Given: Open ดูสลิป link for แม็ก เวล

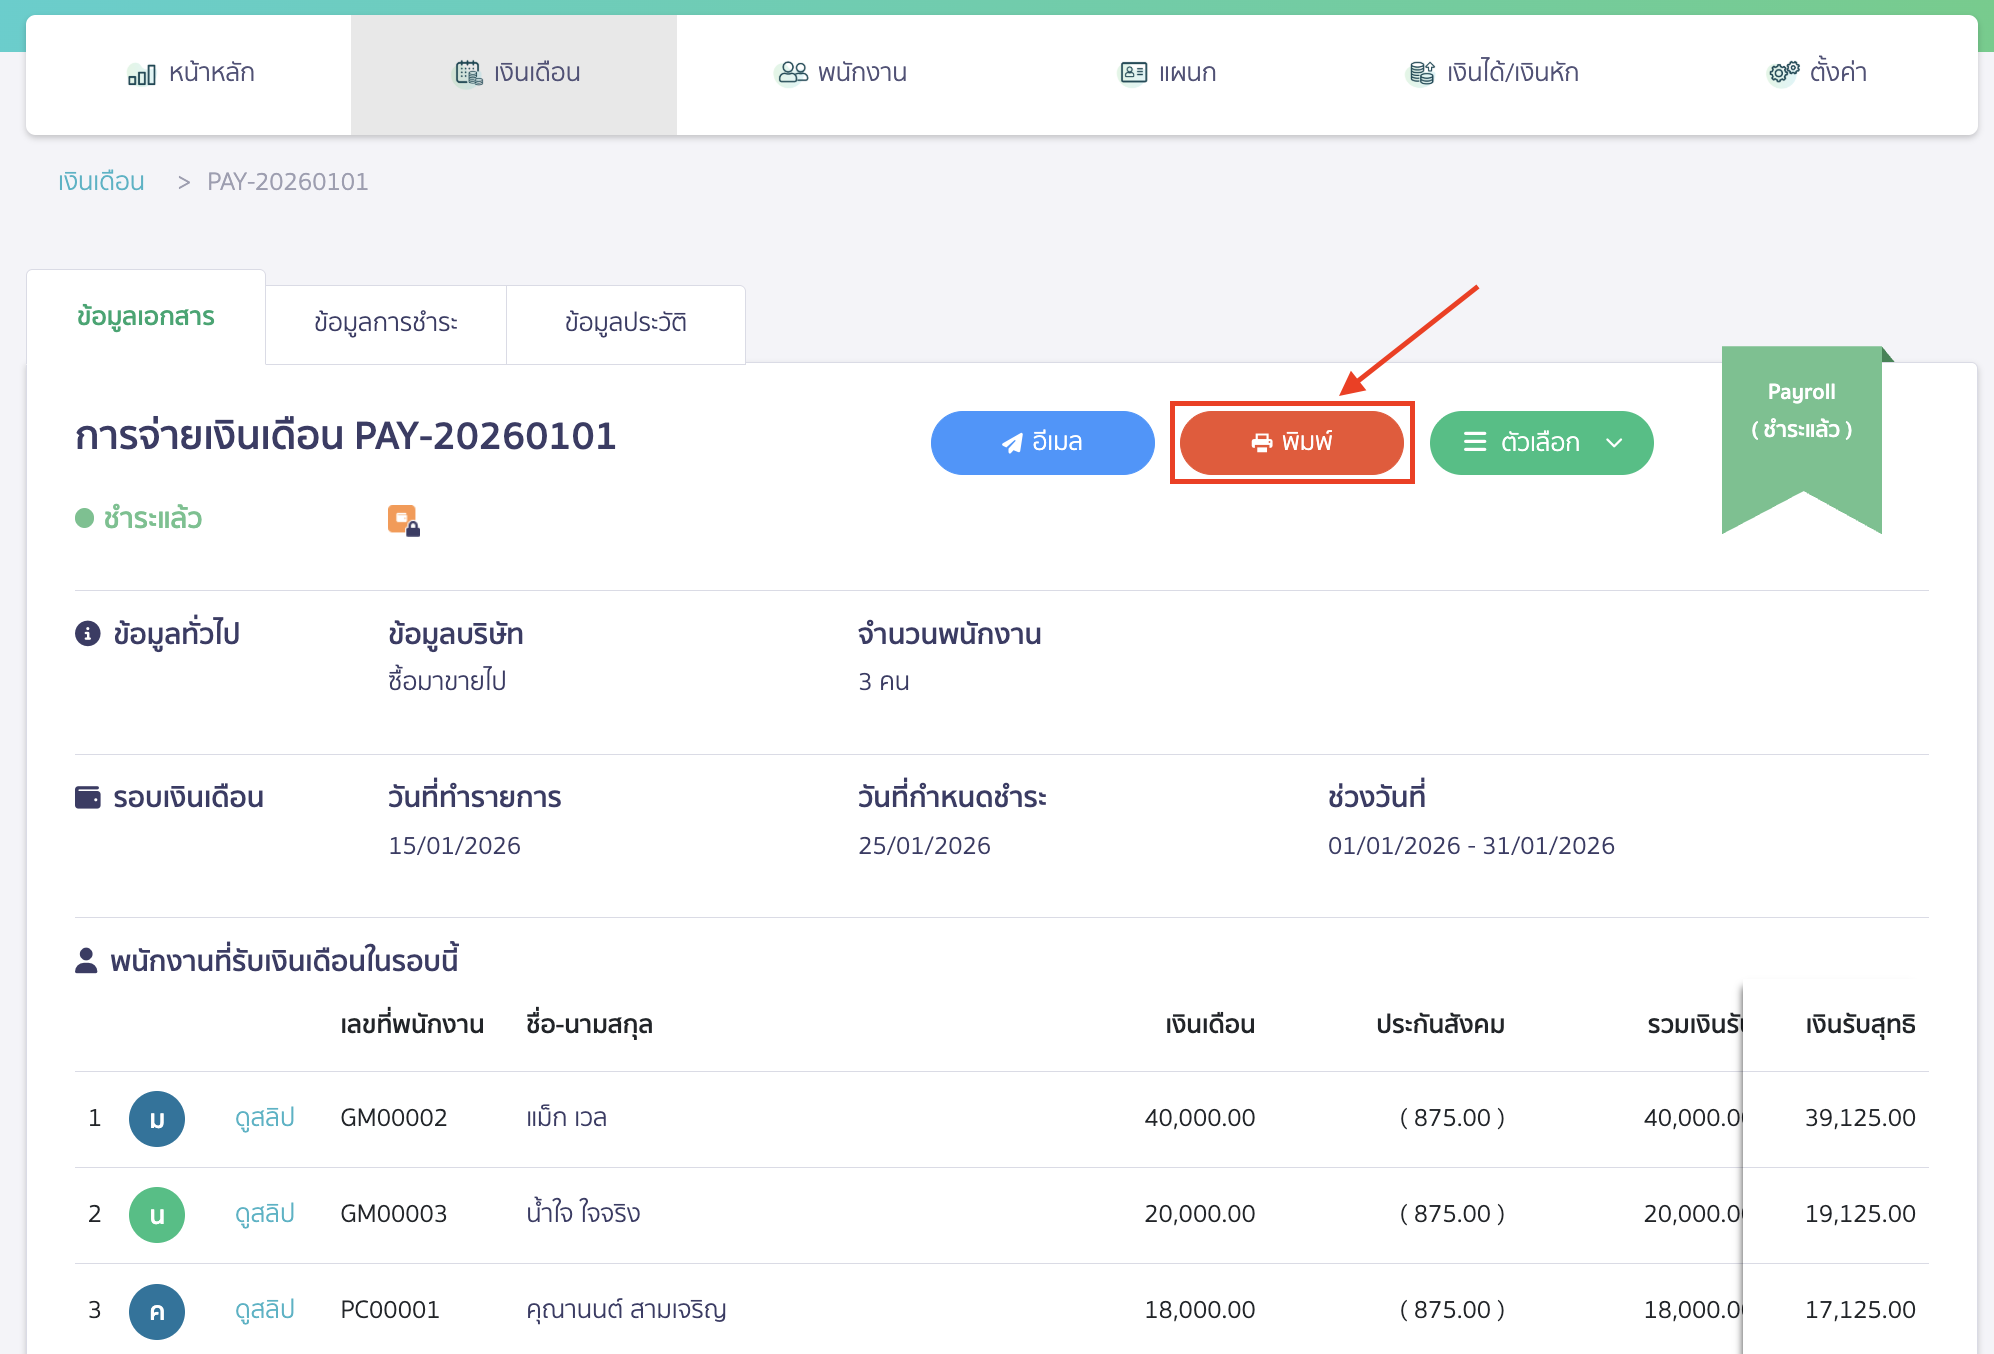Looking at the screenshot, I should (264, 1117).
